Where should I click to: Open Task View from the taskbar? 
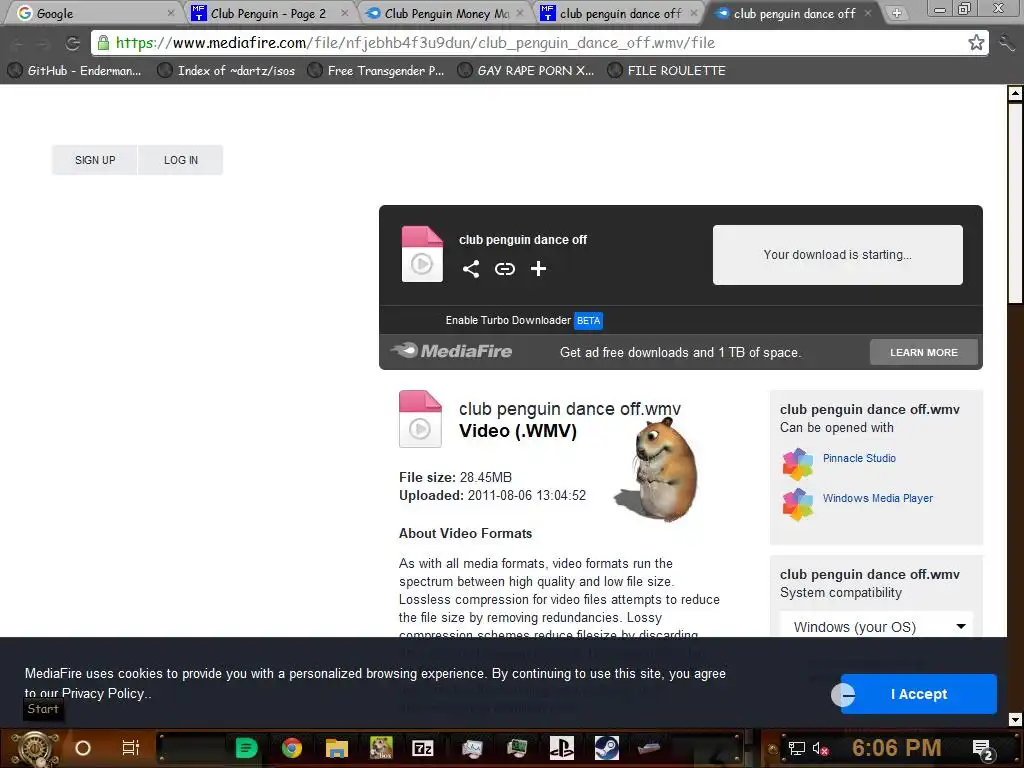131,748
